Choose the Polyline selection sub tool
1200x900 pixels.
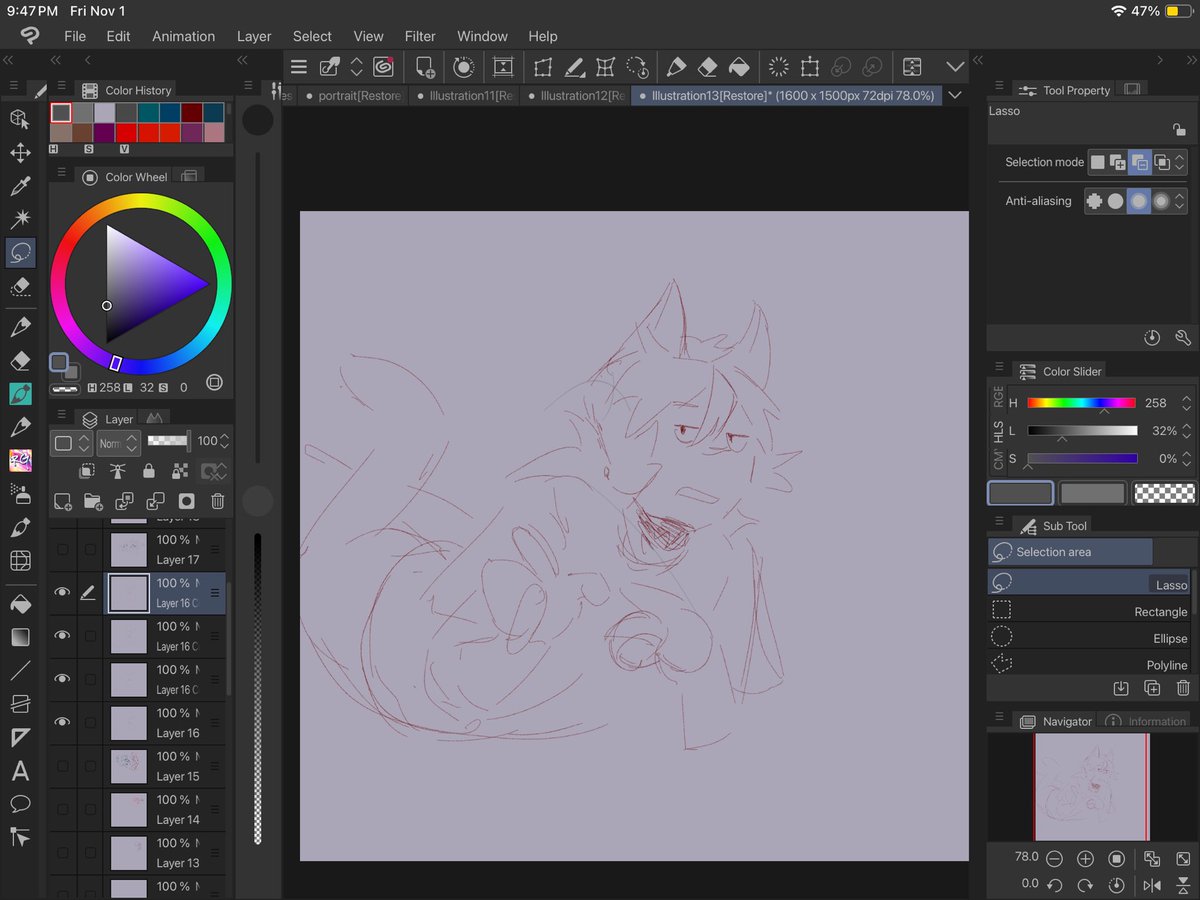click(1089, 664)
